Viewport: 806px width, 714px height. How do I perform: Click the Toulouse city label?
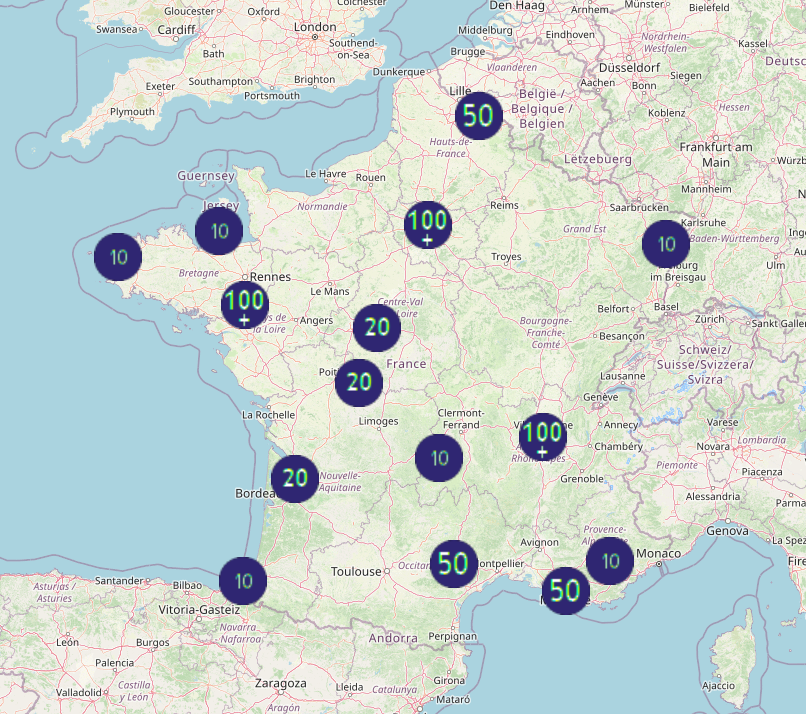tap(356, 572)
